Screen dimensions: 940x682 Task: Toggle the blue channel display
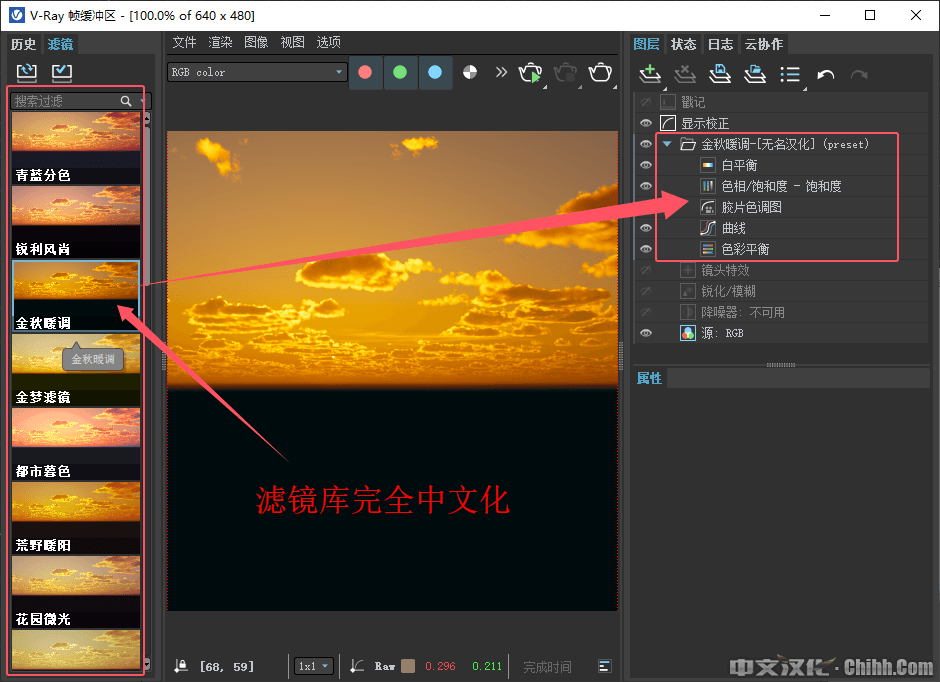click(x=435, y=72)
